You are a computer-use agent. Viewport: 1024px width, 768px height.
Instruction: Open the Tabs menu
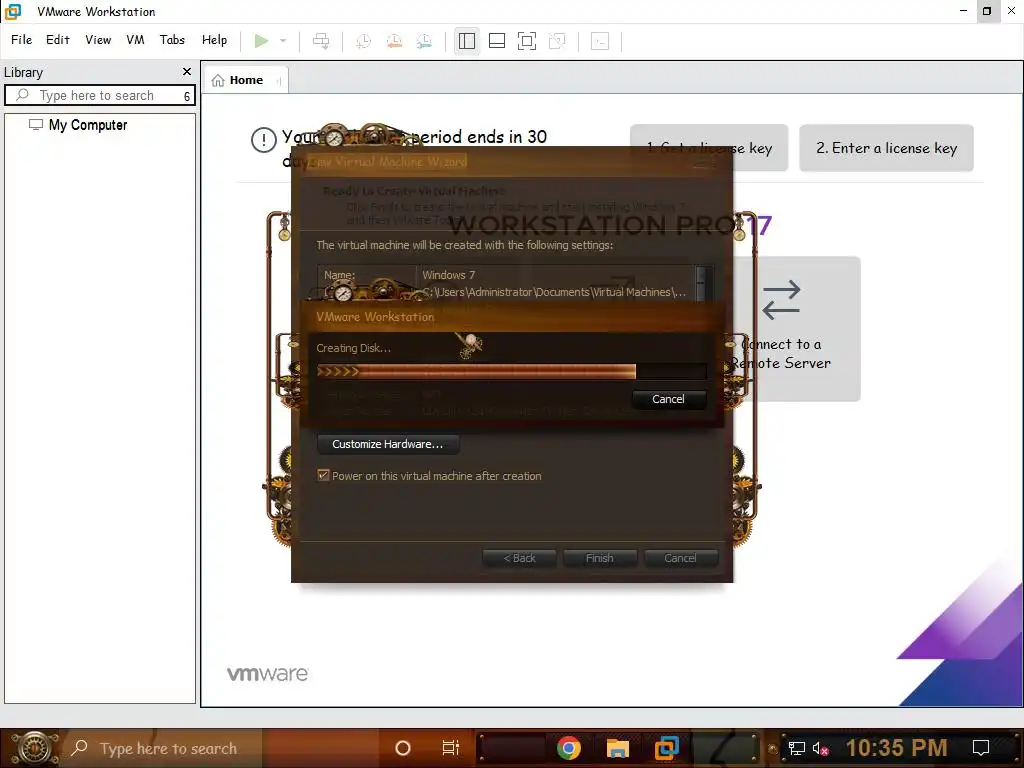pyautogui.click(x=172, y=40)
